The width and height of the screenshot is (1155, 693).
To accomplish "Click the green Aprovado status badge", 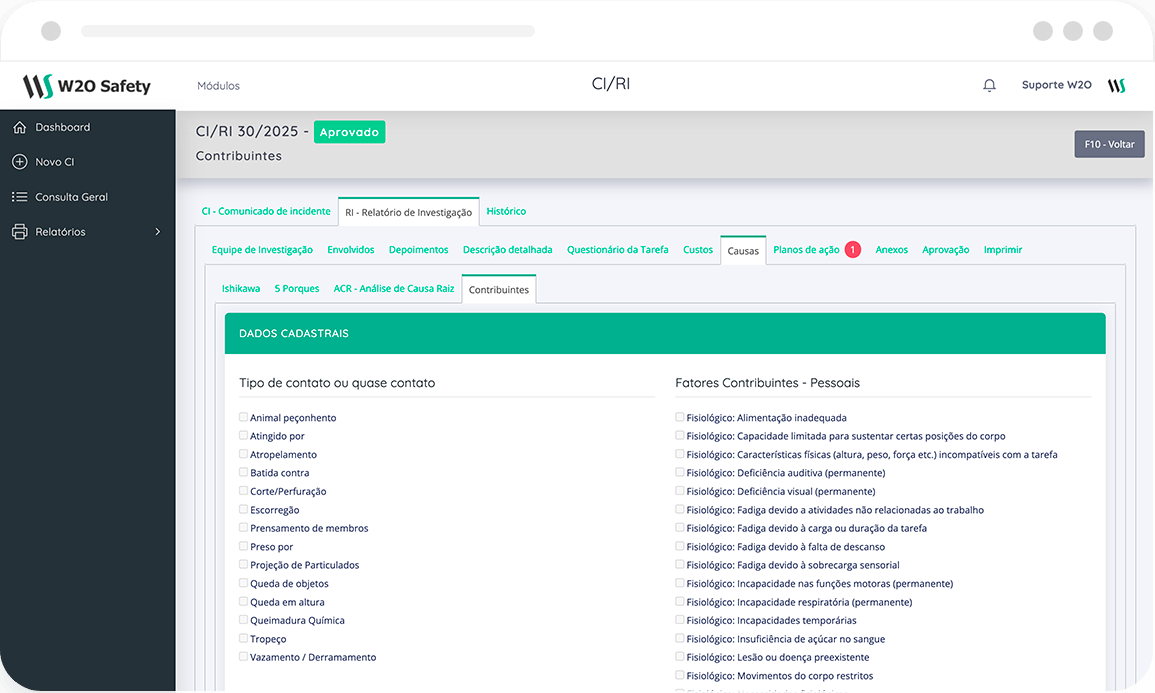I will click(x=349, y=132).
